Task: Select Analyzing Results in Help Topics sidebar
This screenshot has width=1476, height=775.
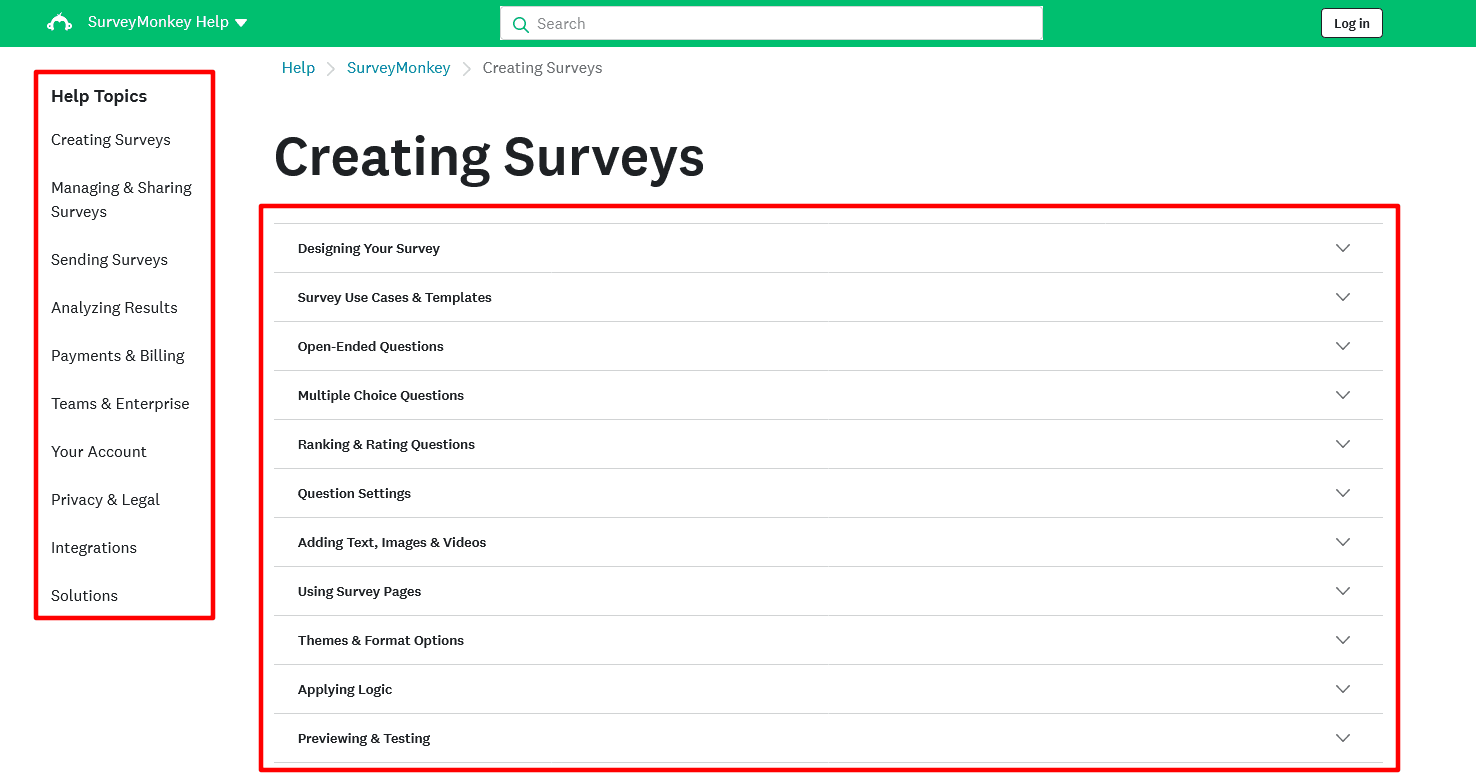Action: coord(114,307)
